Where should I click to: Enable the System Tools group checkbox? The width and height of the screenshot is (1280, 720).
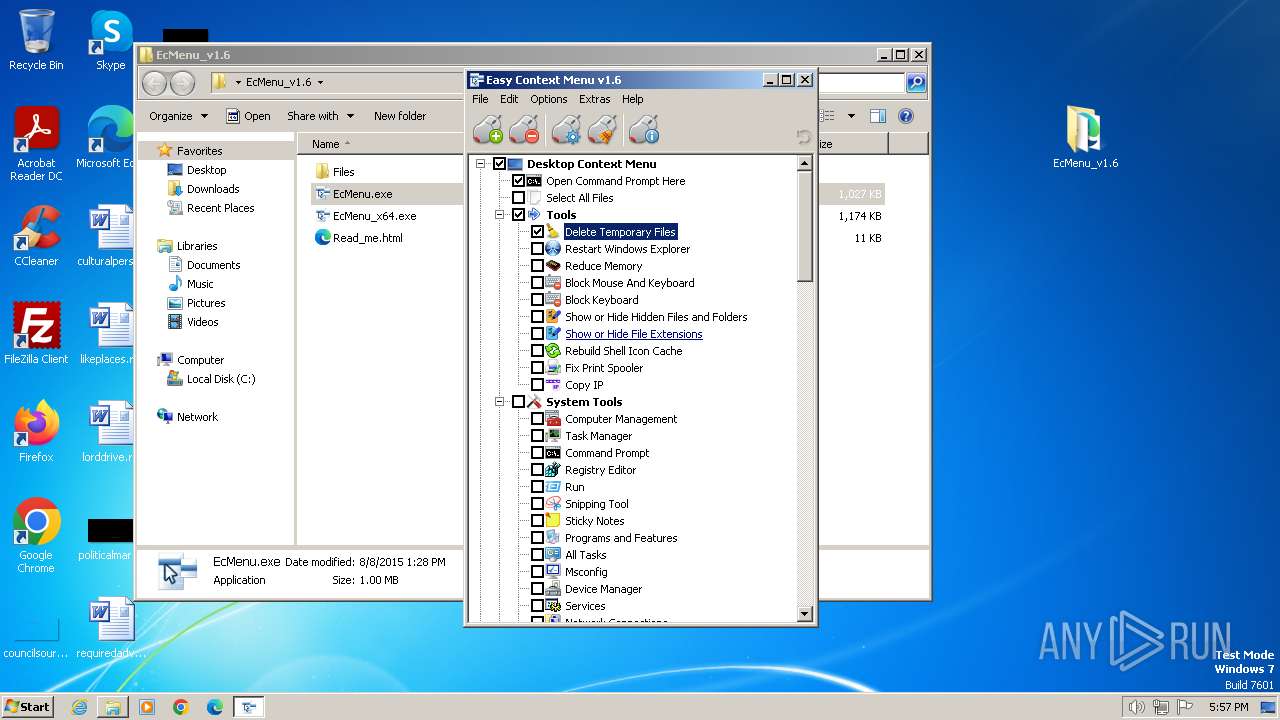pyautogui.click(x=518, y=402)
